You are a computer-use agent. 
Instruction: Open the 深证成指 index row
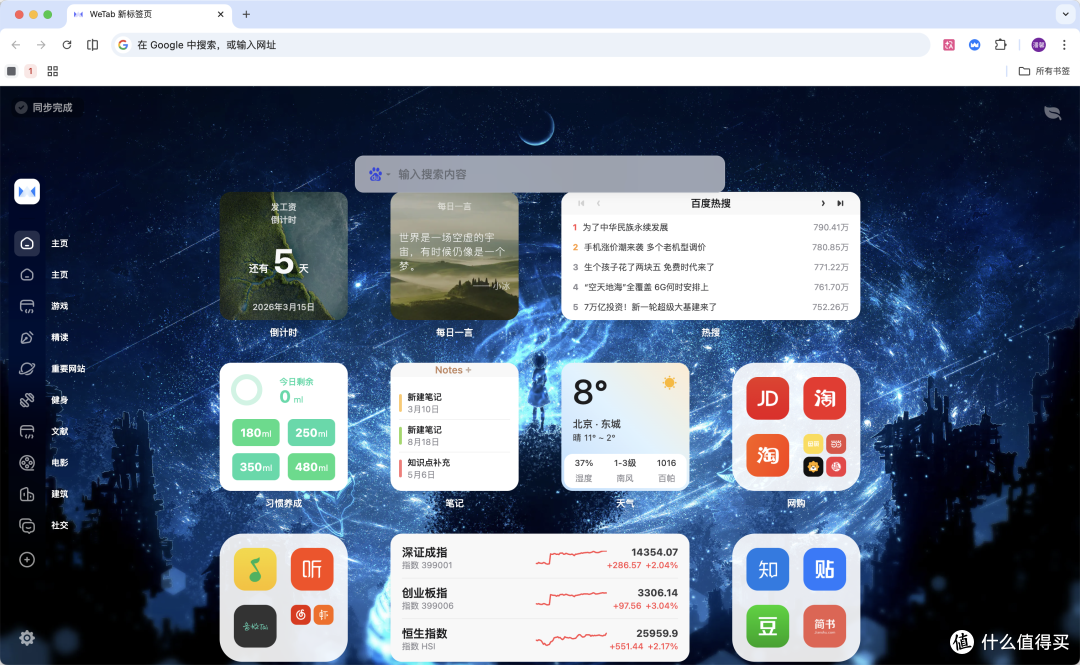coord(540,559)
